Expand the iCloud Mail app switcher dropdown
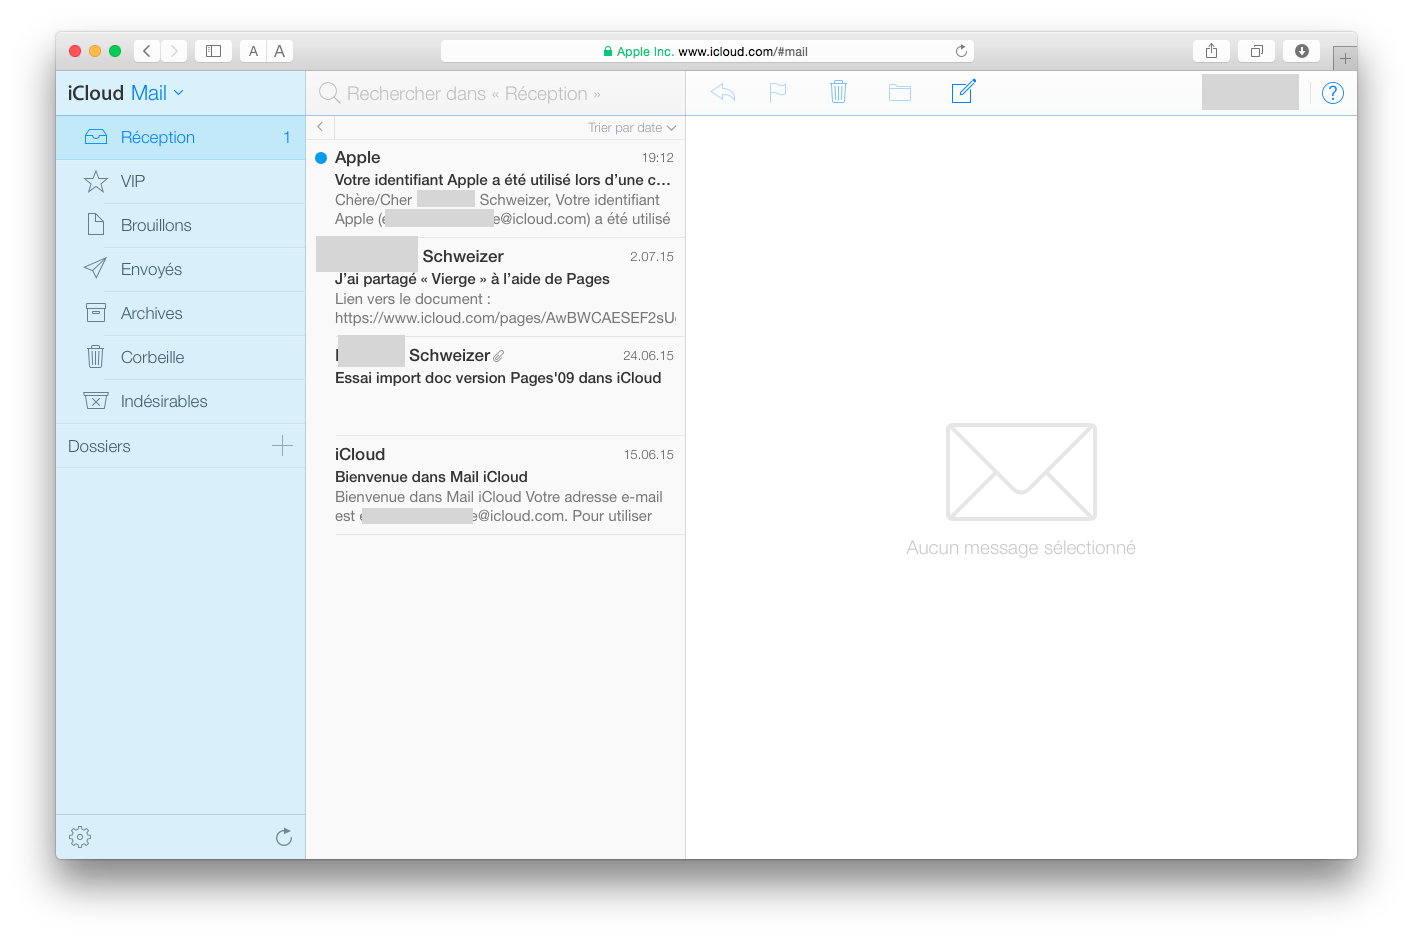This screenshot has height=939, width=1413. 179,93
